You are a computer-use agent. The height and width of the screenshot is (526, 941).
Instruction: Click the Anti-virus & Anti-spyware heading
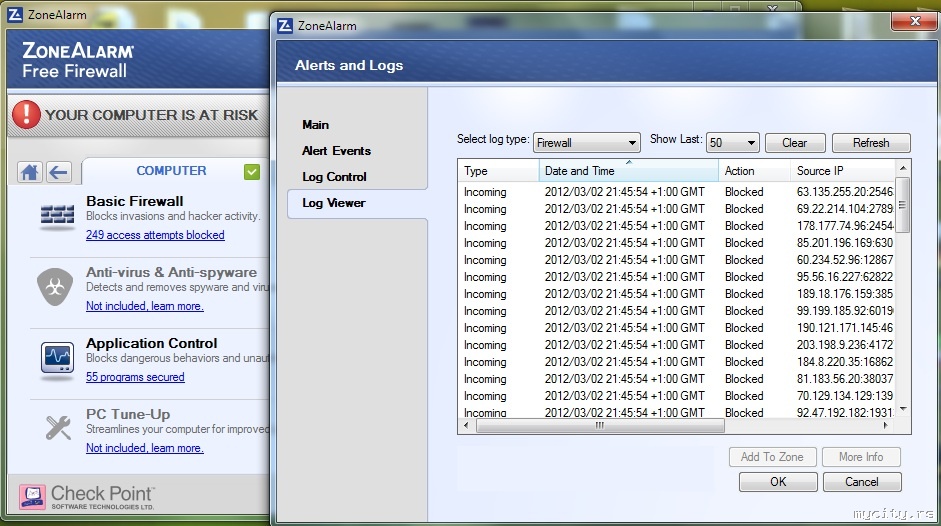click(172, 273)
